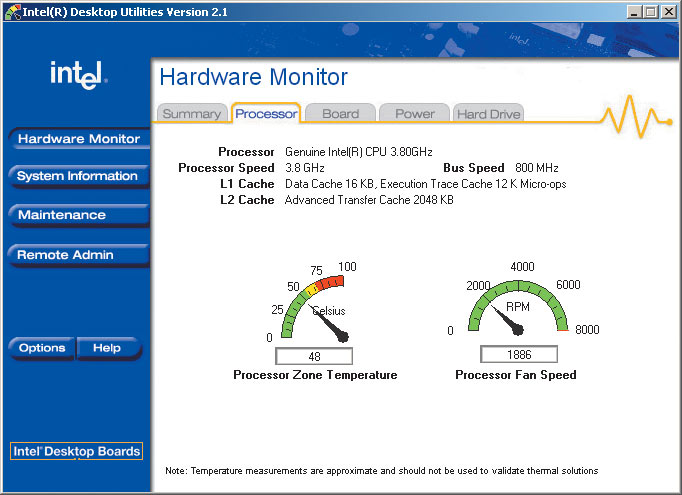The width and height of the screenshot is (682, 495).
Task: Open the Power tab
Action: pyautogui.click(x=415, y=114)
